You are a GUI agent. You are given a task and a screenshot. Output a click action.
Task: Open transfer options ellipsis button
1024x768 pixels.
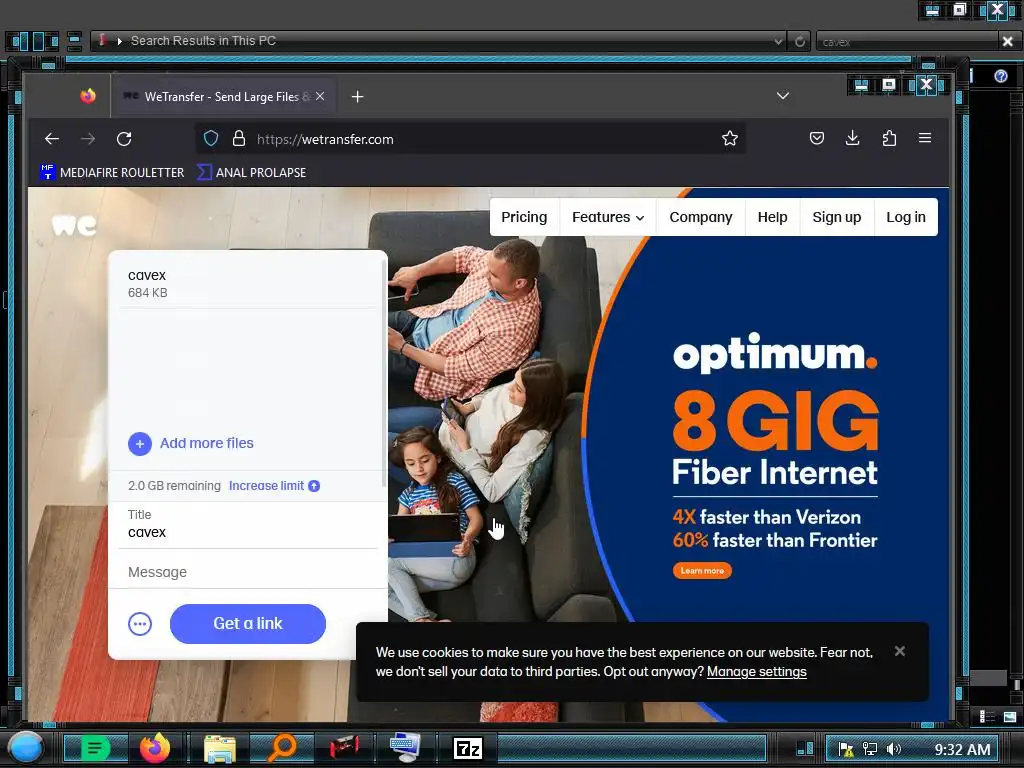[x=140, y=624]
